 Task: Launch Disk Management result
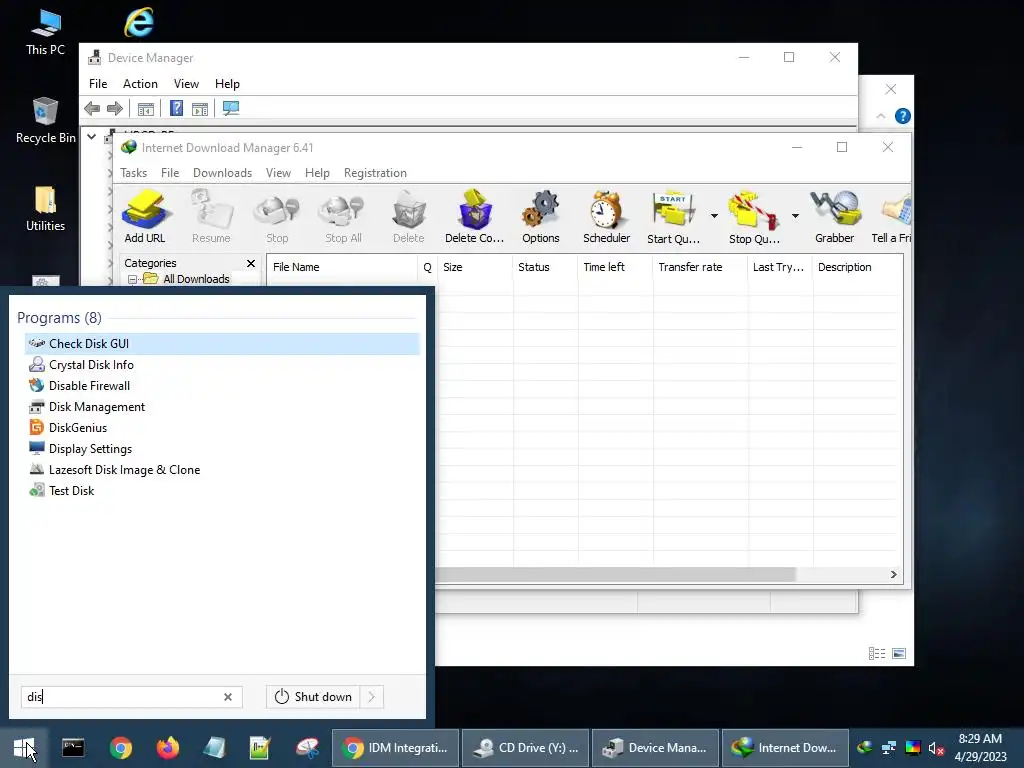coord(222,407)
